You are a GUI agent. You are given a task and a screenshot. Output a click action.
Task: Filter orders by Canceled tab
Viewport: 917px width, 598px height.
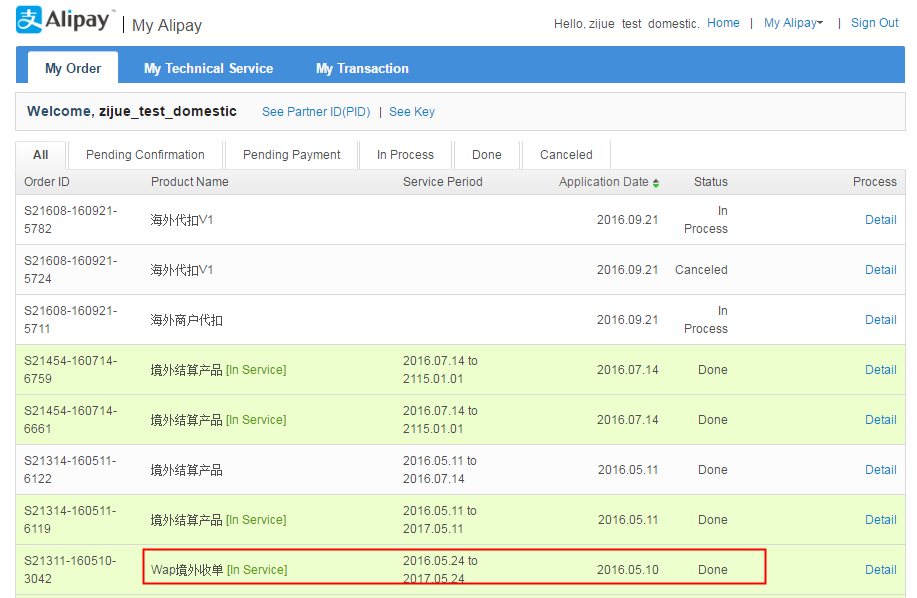point(566,155)
